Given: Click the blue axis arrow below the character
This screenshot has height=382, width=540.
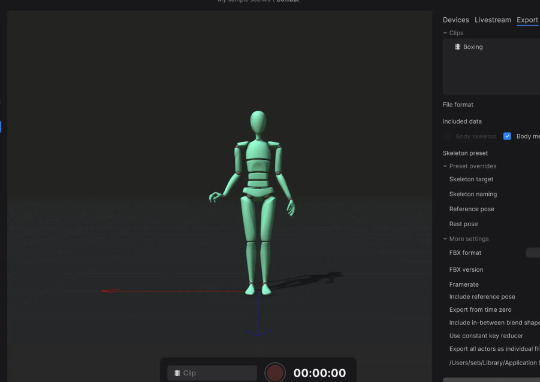Looking at the screenshot, I should click(258, 332).
